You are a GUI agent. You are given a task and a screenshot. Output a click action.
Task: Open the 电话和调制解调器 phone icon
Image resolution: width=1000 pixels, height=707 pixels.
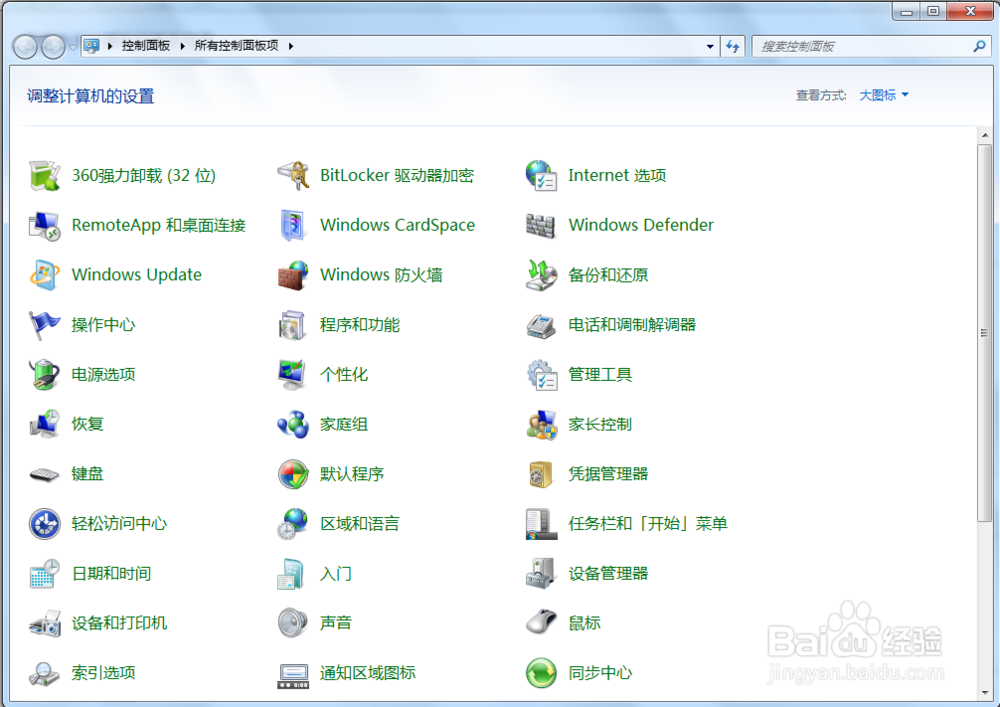pyautogui.click(x=541, y=324)
